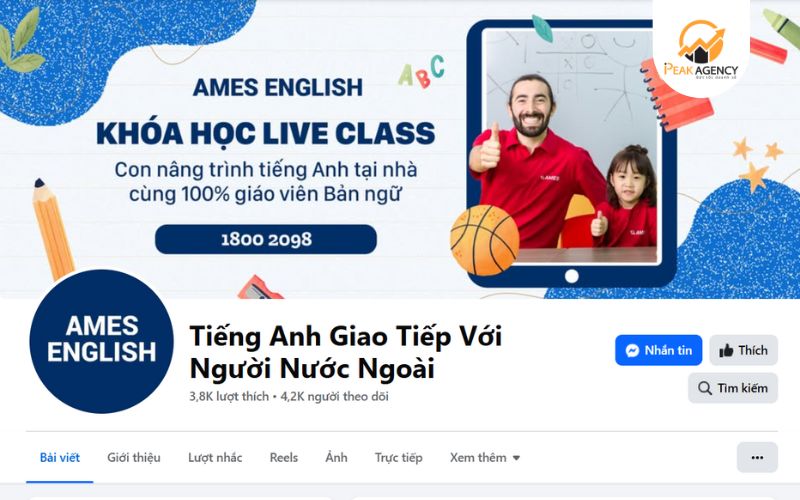Select the Lượt nhắc tab
Viewport: 800px width, 500px height.
[x=215, y=458]
